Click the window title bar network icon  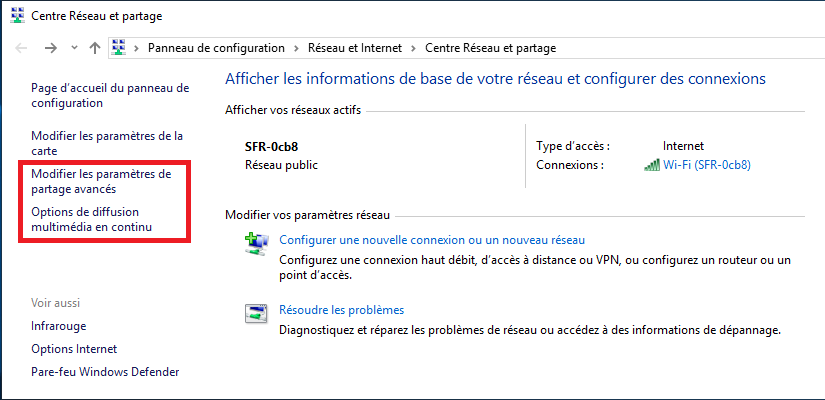[14, 16]
